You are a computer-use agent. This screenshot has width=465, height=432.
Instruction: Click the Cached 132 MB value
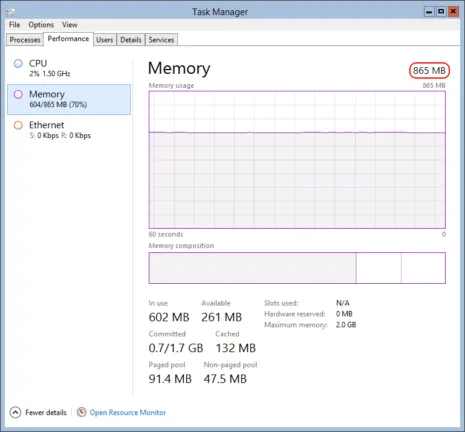[236, 348]
